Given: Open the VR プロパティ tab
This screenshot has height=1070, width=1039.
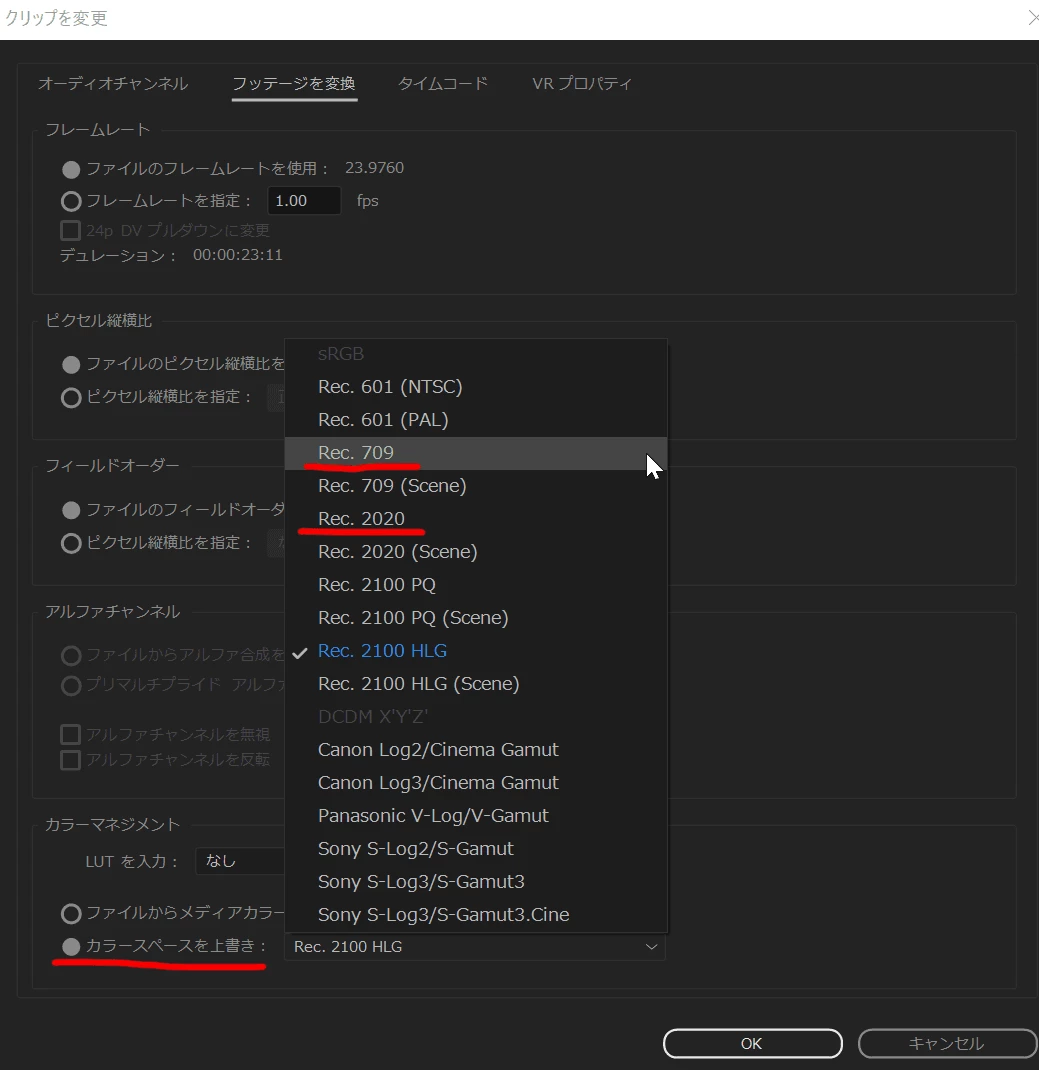Looking at the screenshot, I should click(582, 83).
